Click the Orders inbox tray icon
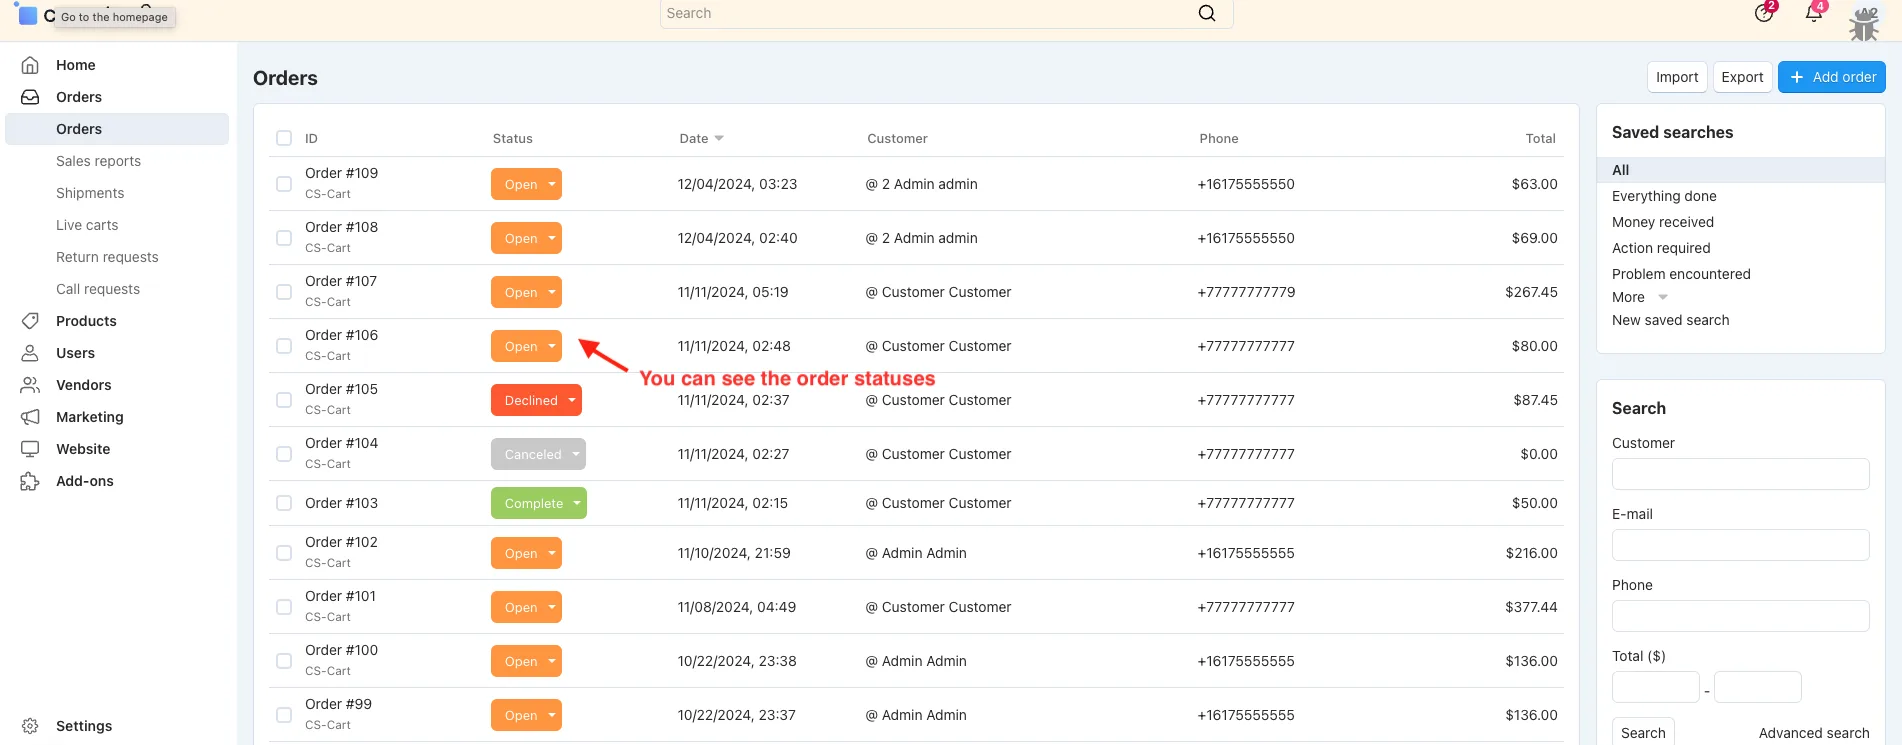 [30, 97]
